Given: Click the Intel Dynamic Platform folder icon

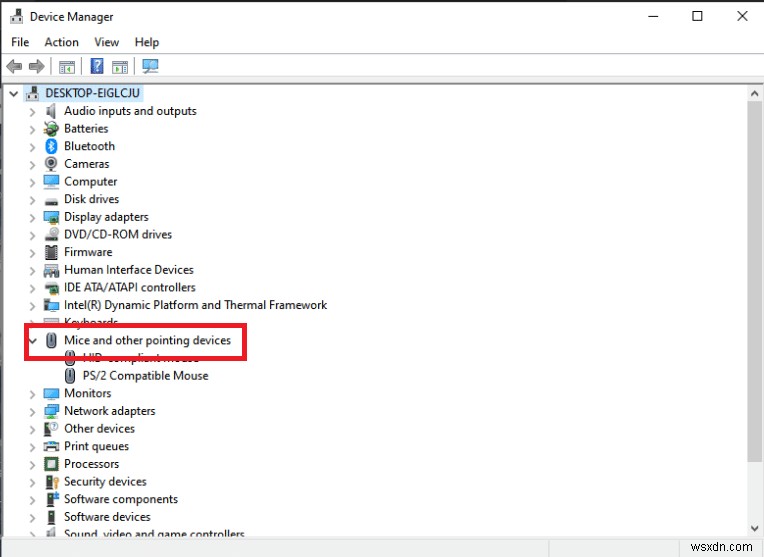Looking at the screenshot, I should point(51,305).
